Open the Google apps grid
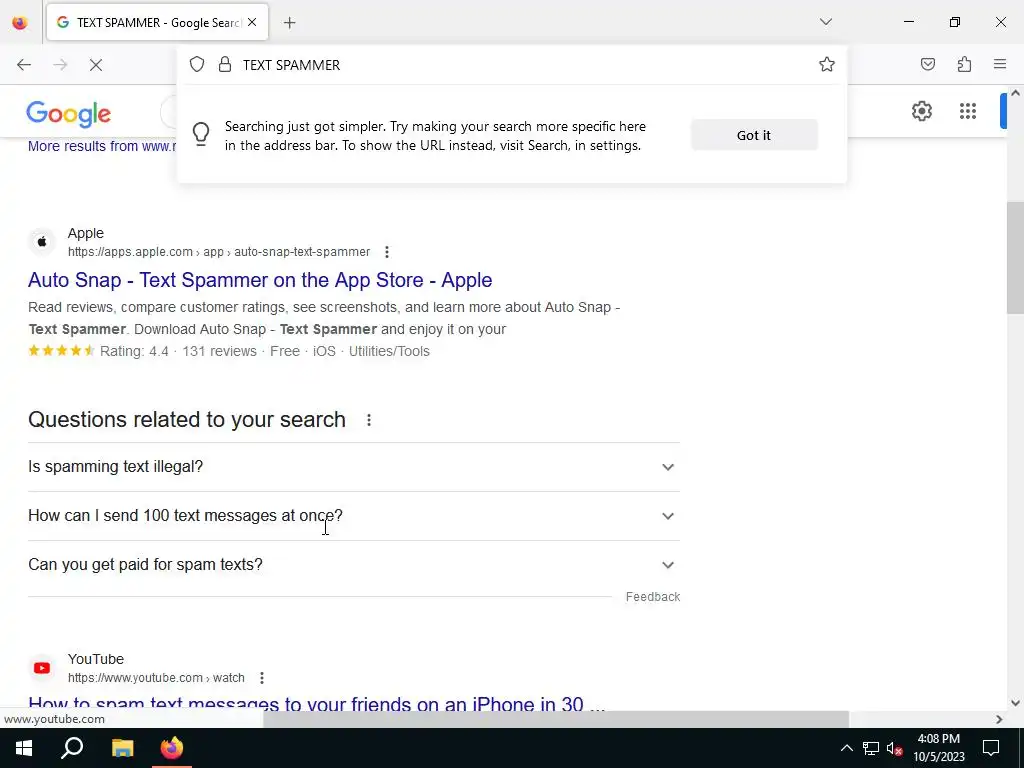1024x768 pixels. click(x=968, y=111)
